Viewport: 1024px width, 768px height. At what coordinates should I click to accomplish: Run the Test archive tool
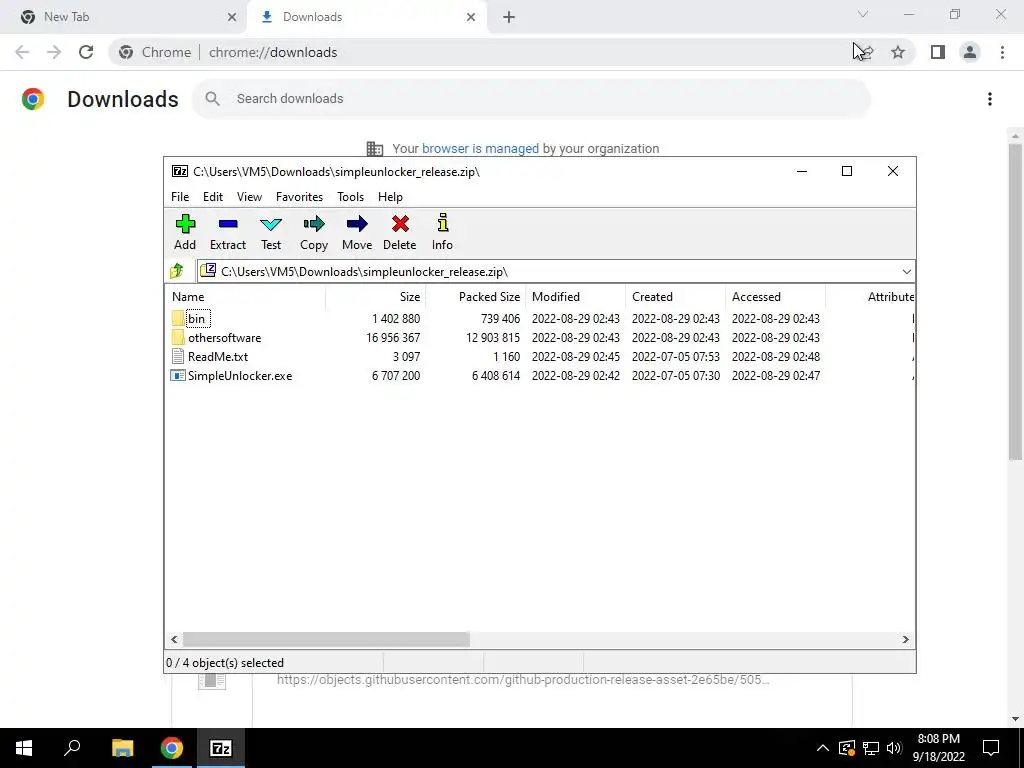pyautogui.click(x=271, y=232)
